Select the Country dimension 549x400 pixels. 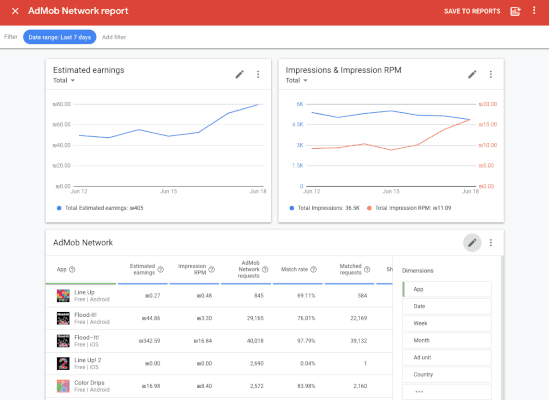pyautogui.click(x=447, y=374)
